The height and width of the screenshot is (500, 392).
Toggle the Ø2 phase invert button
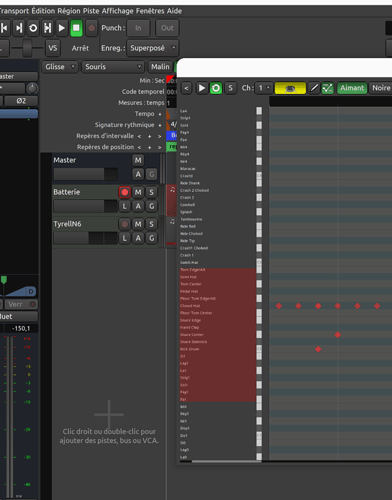21,101
